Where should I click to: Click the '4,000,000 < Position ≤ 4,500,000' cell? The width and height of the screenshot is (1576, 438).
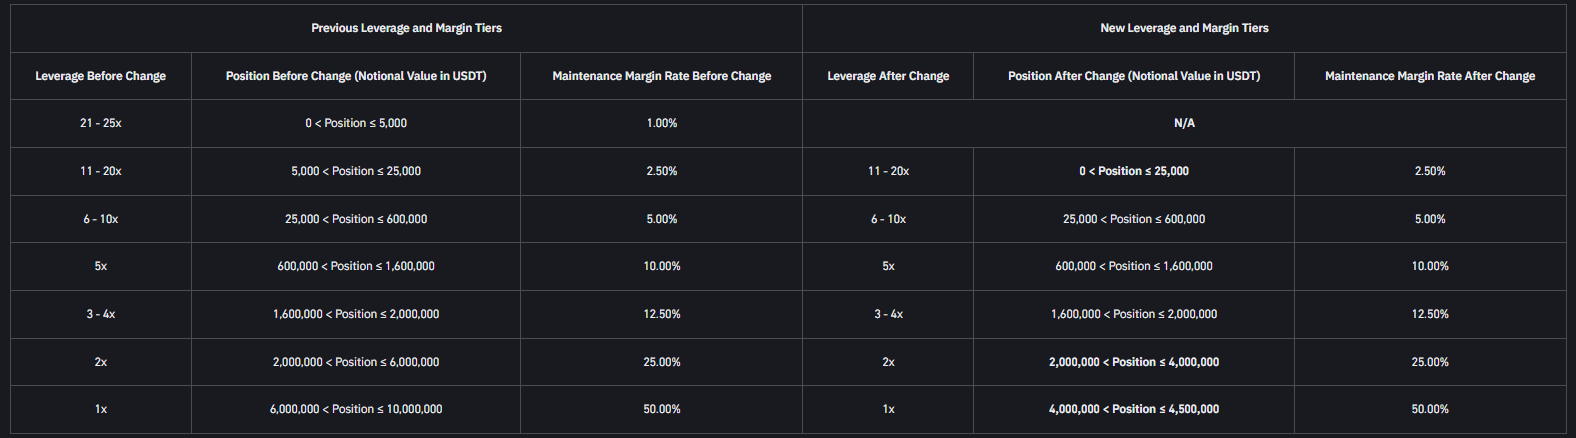pyautogui.click(x=1134, y=409)
